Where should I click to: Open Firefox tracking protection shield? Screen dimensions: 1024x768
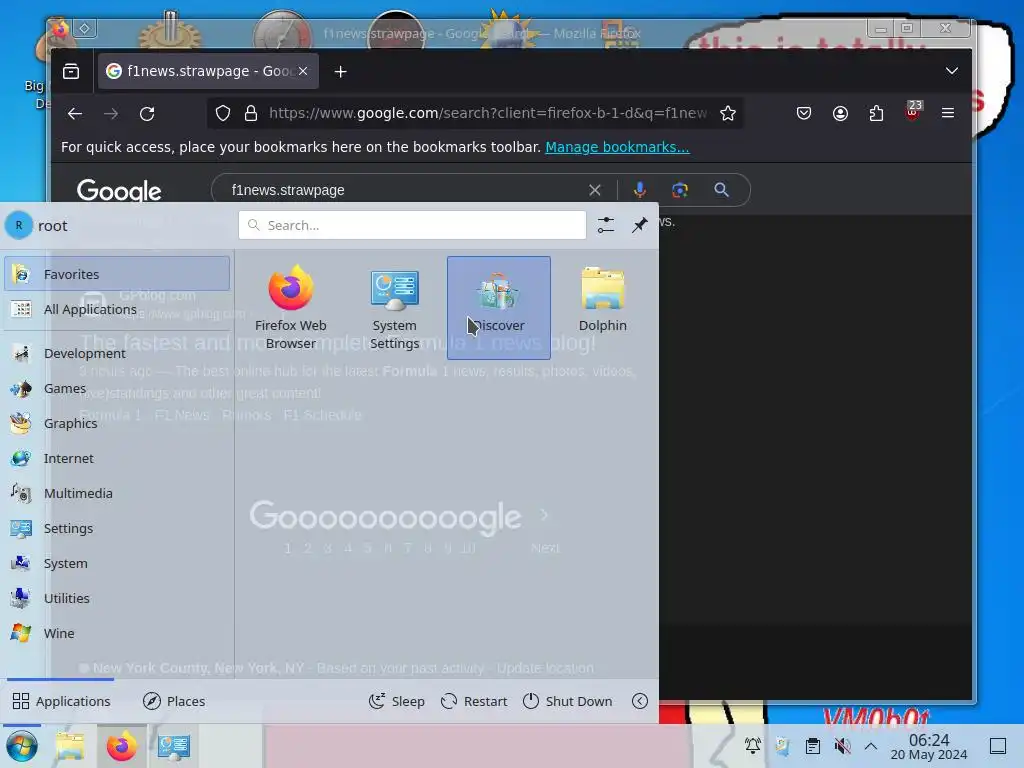click(223, 114)
